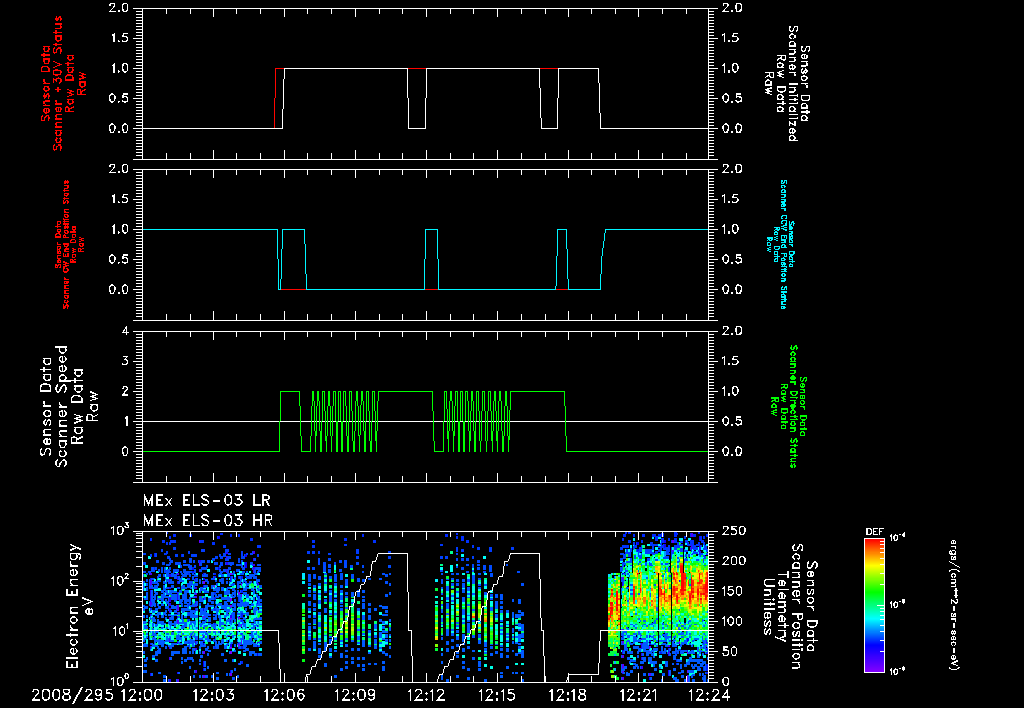Viewport: 1024px width, 708px height.
Task: Click the 3 tick on Scanner Speed axis
Action: [x=125, y=361]
